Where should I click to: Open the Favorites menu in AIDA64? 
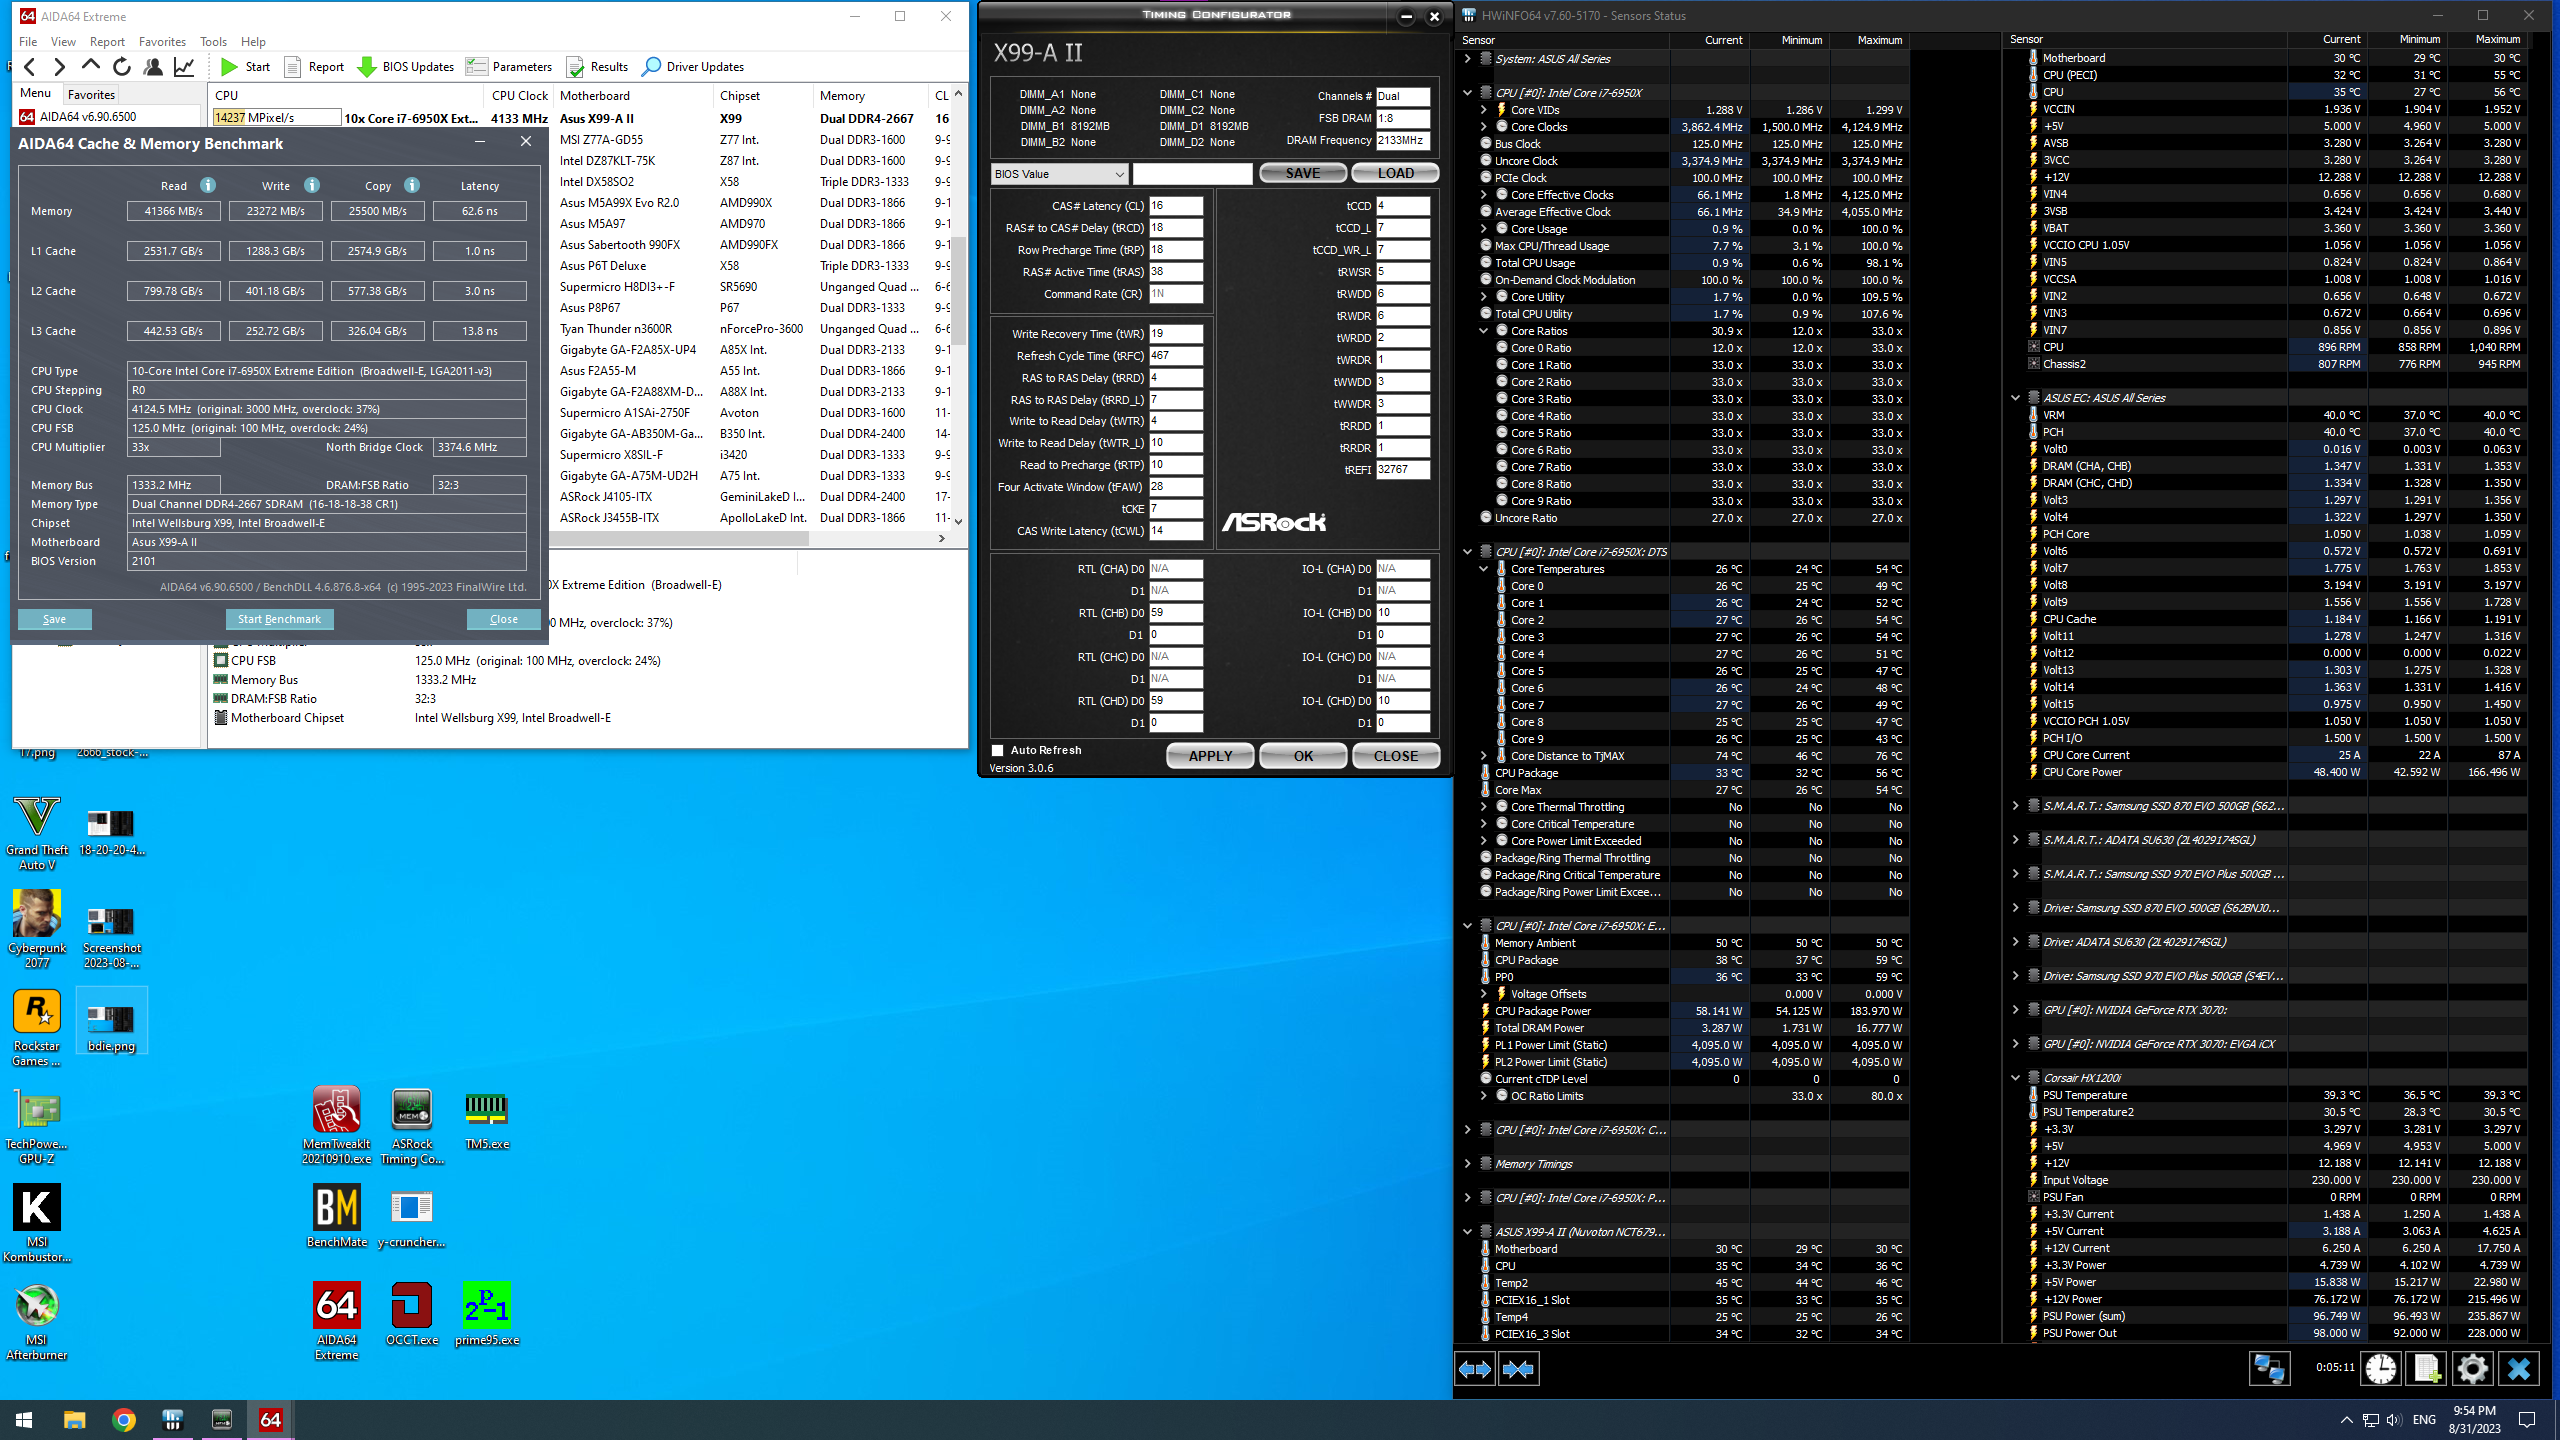162,42
